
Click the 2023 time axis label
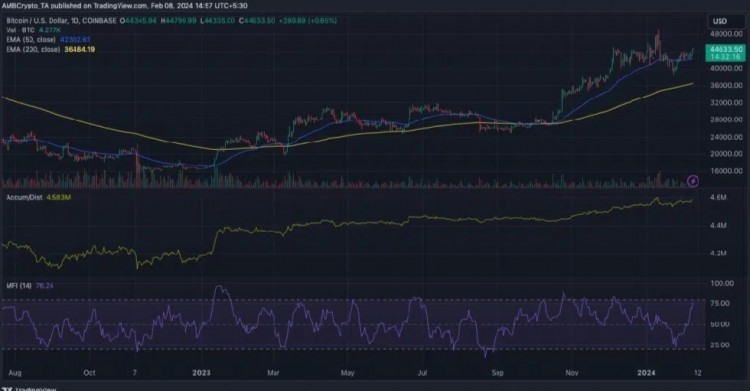[201, 373]
